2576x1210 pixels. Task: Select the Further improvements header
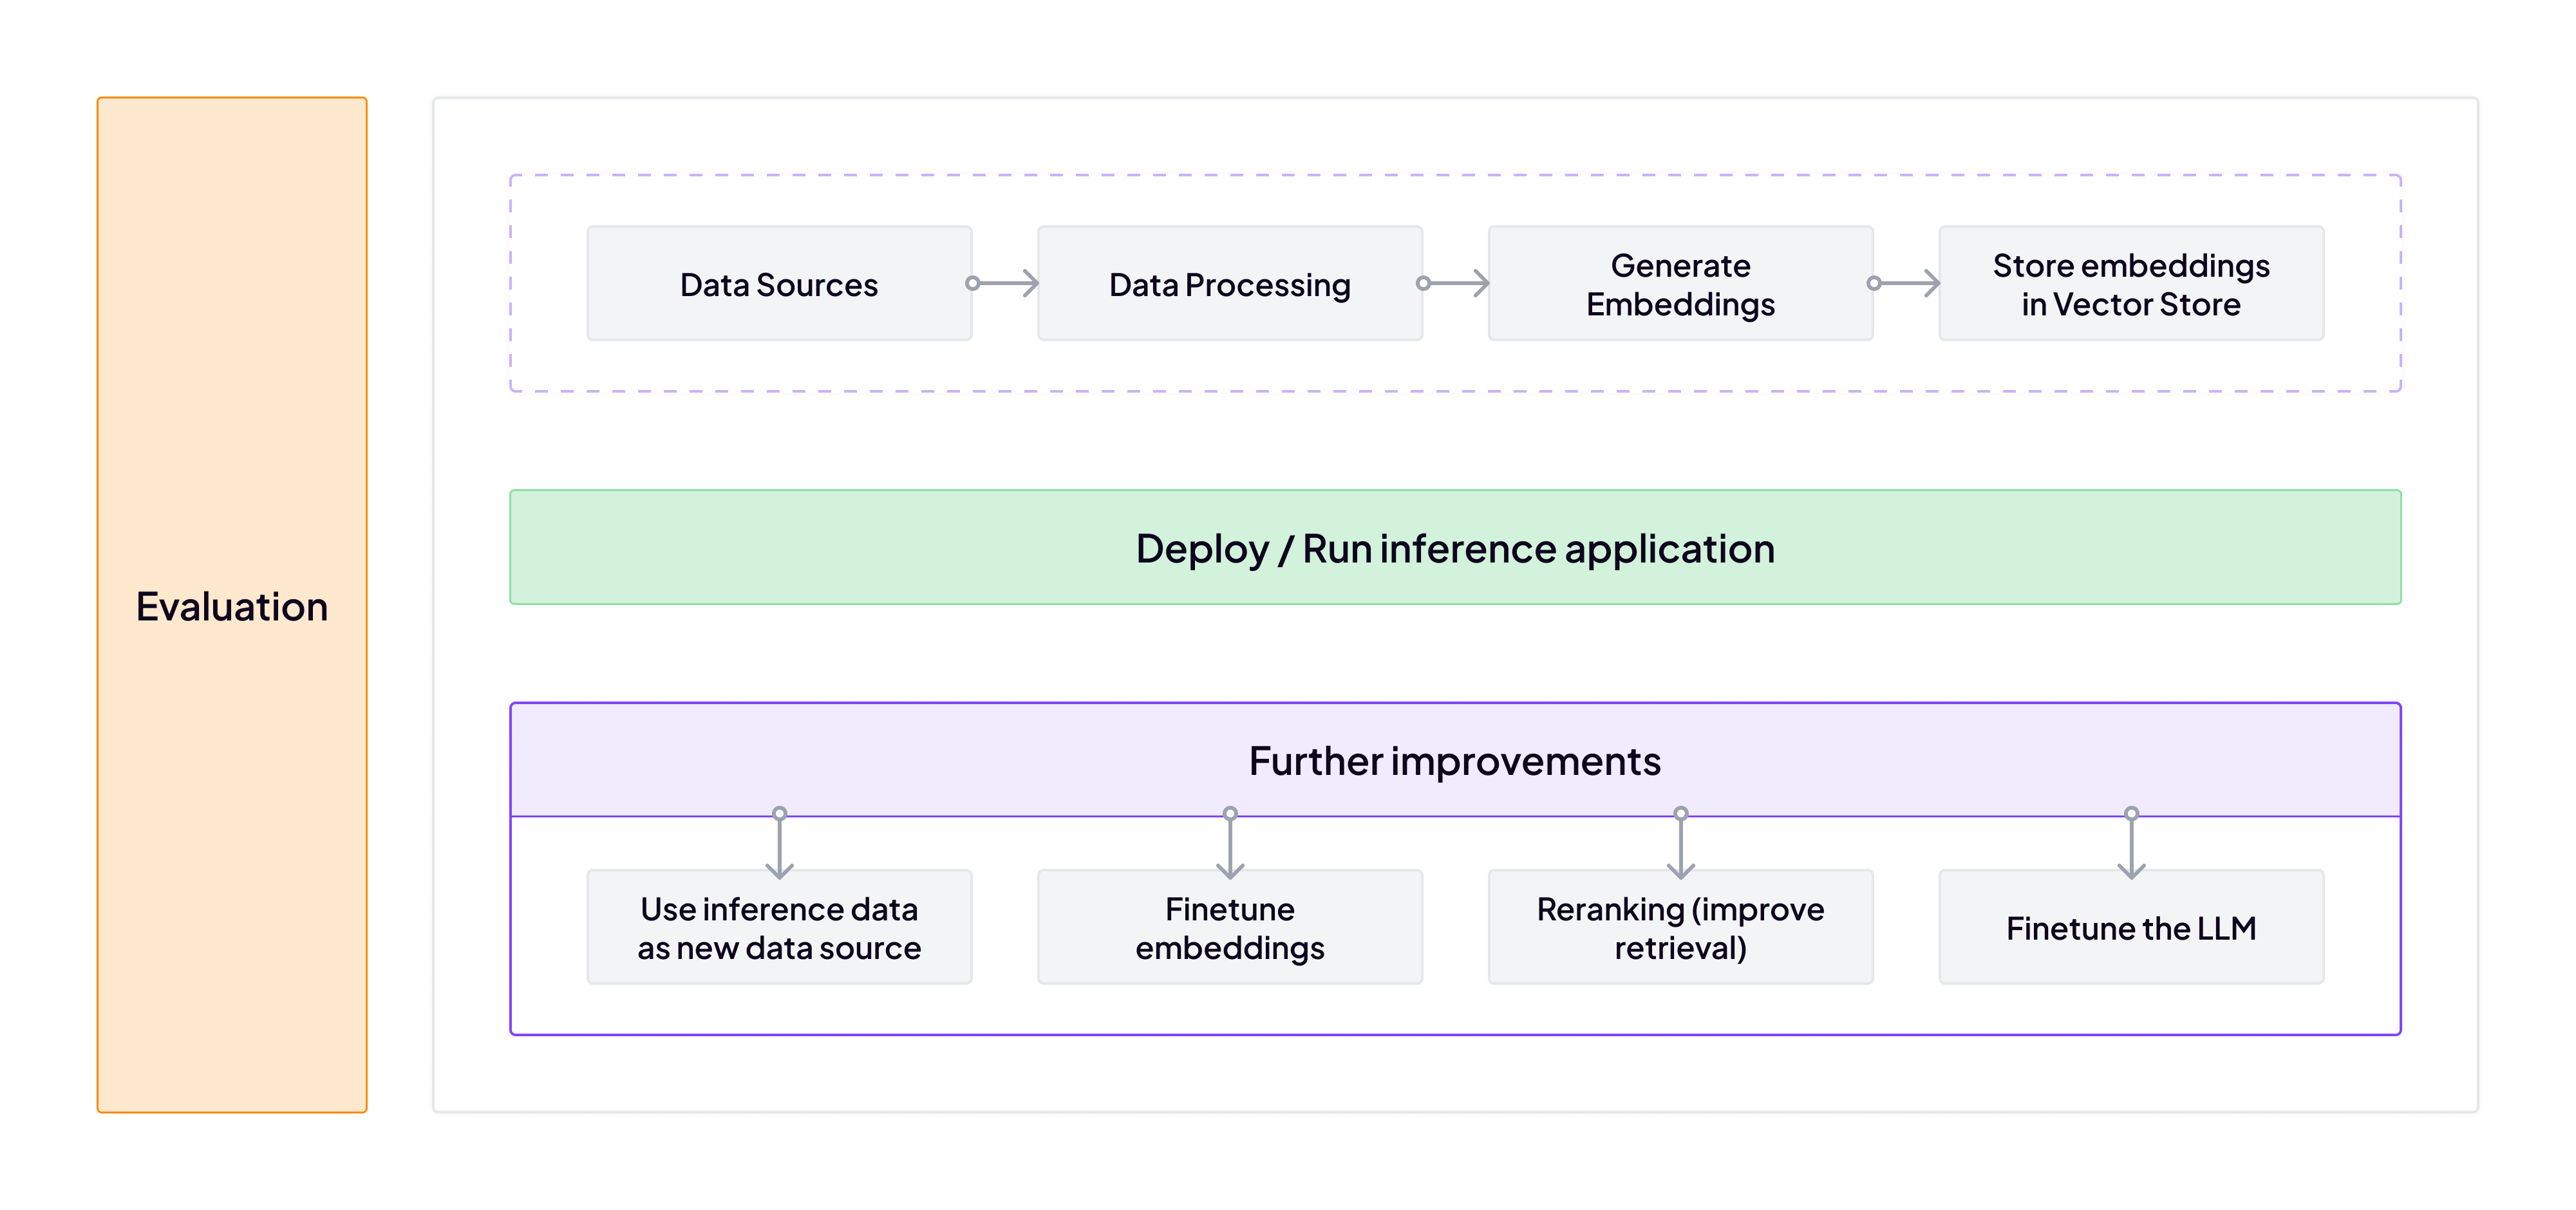click(x=1455, y=761)
